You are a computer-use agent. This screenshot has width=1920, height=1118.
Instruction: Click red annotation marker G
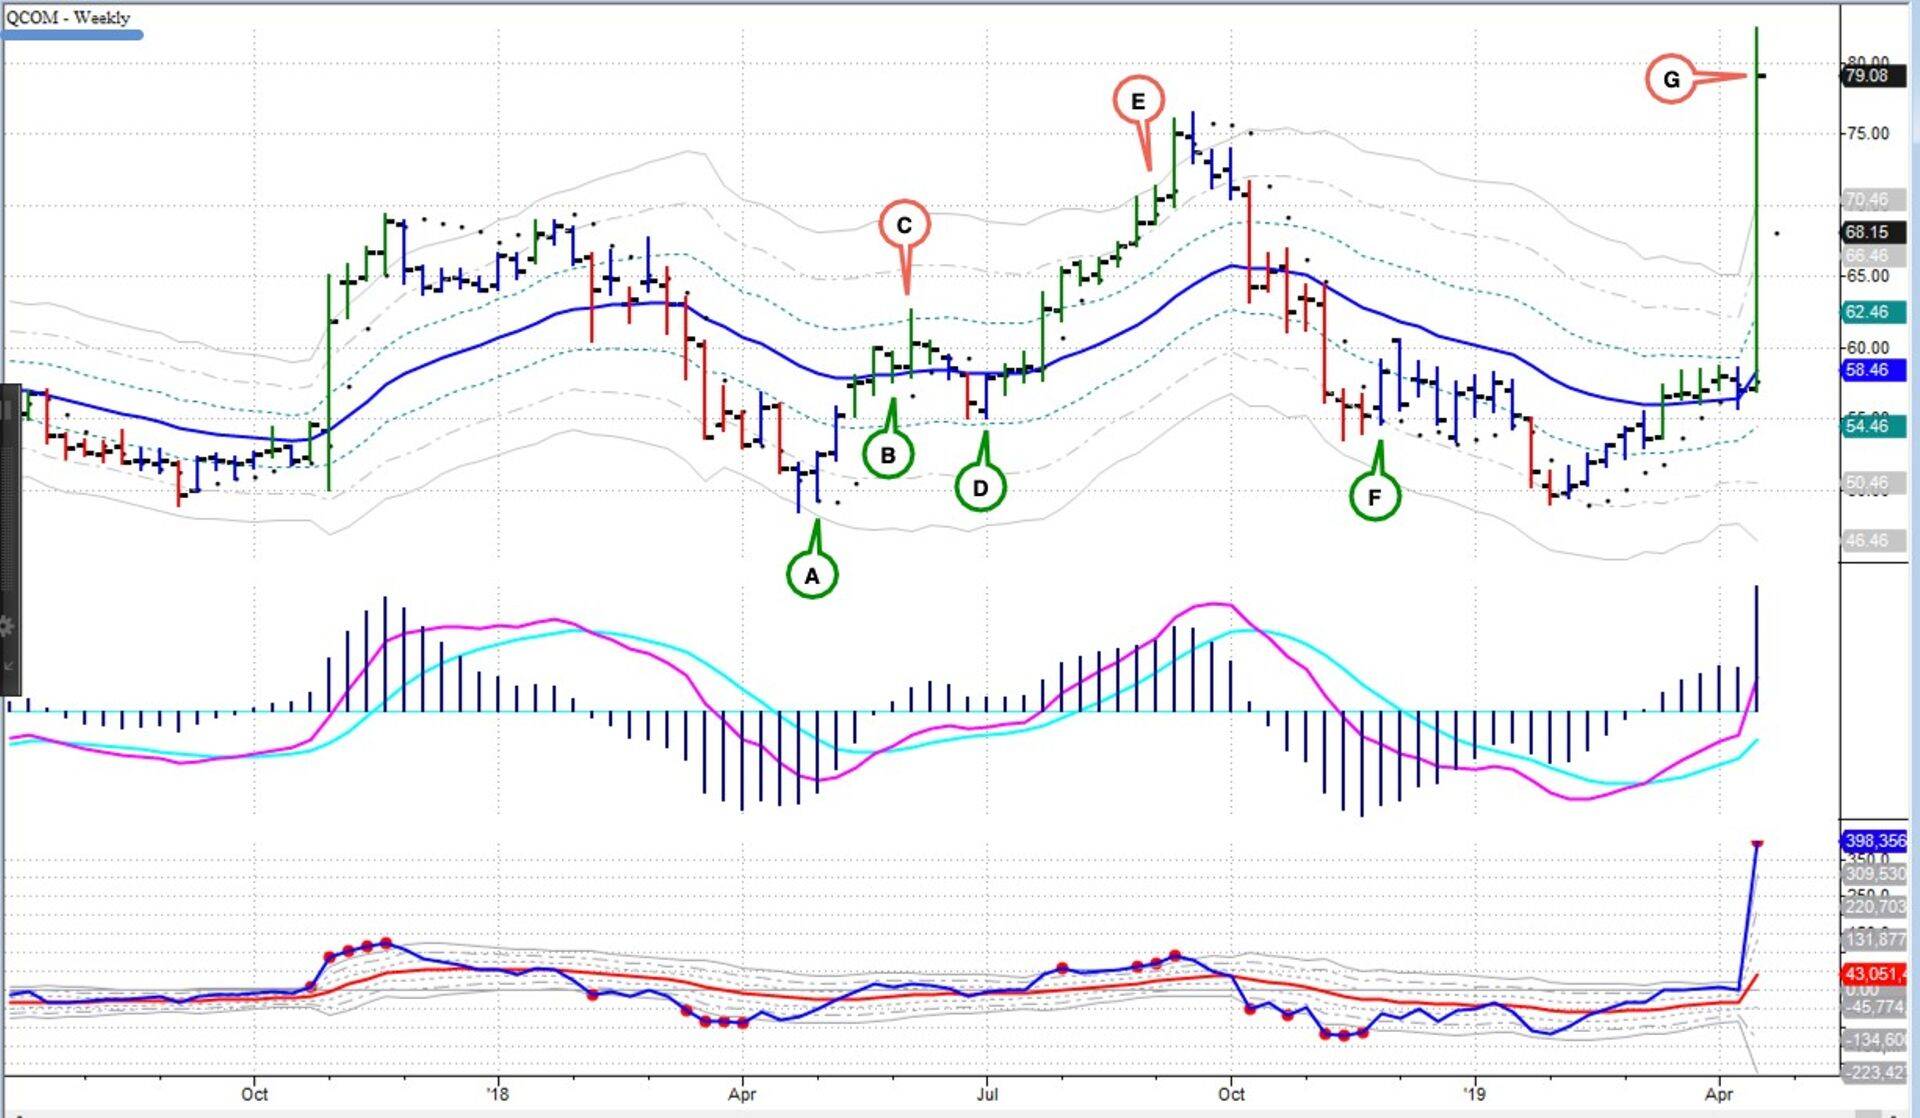click(1671, 79)
